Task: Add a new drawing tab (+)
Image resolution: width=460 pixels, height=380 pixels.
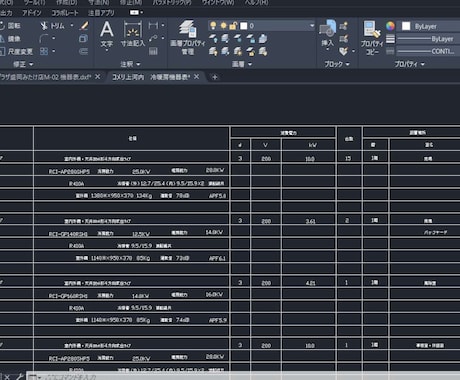Action: (x=215, y=77)
